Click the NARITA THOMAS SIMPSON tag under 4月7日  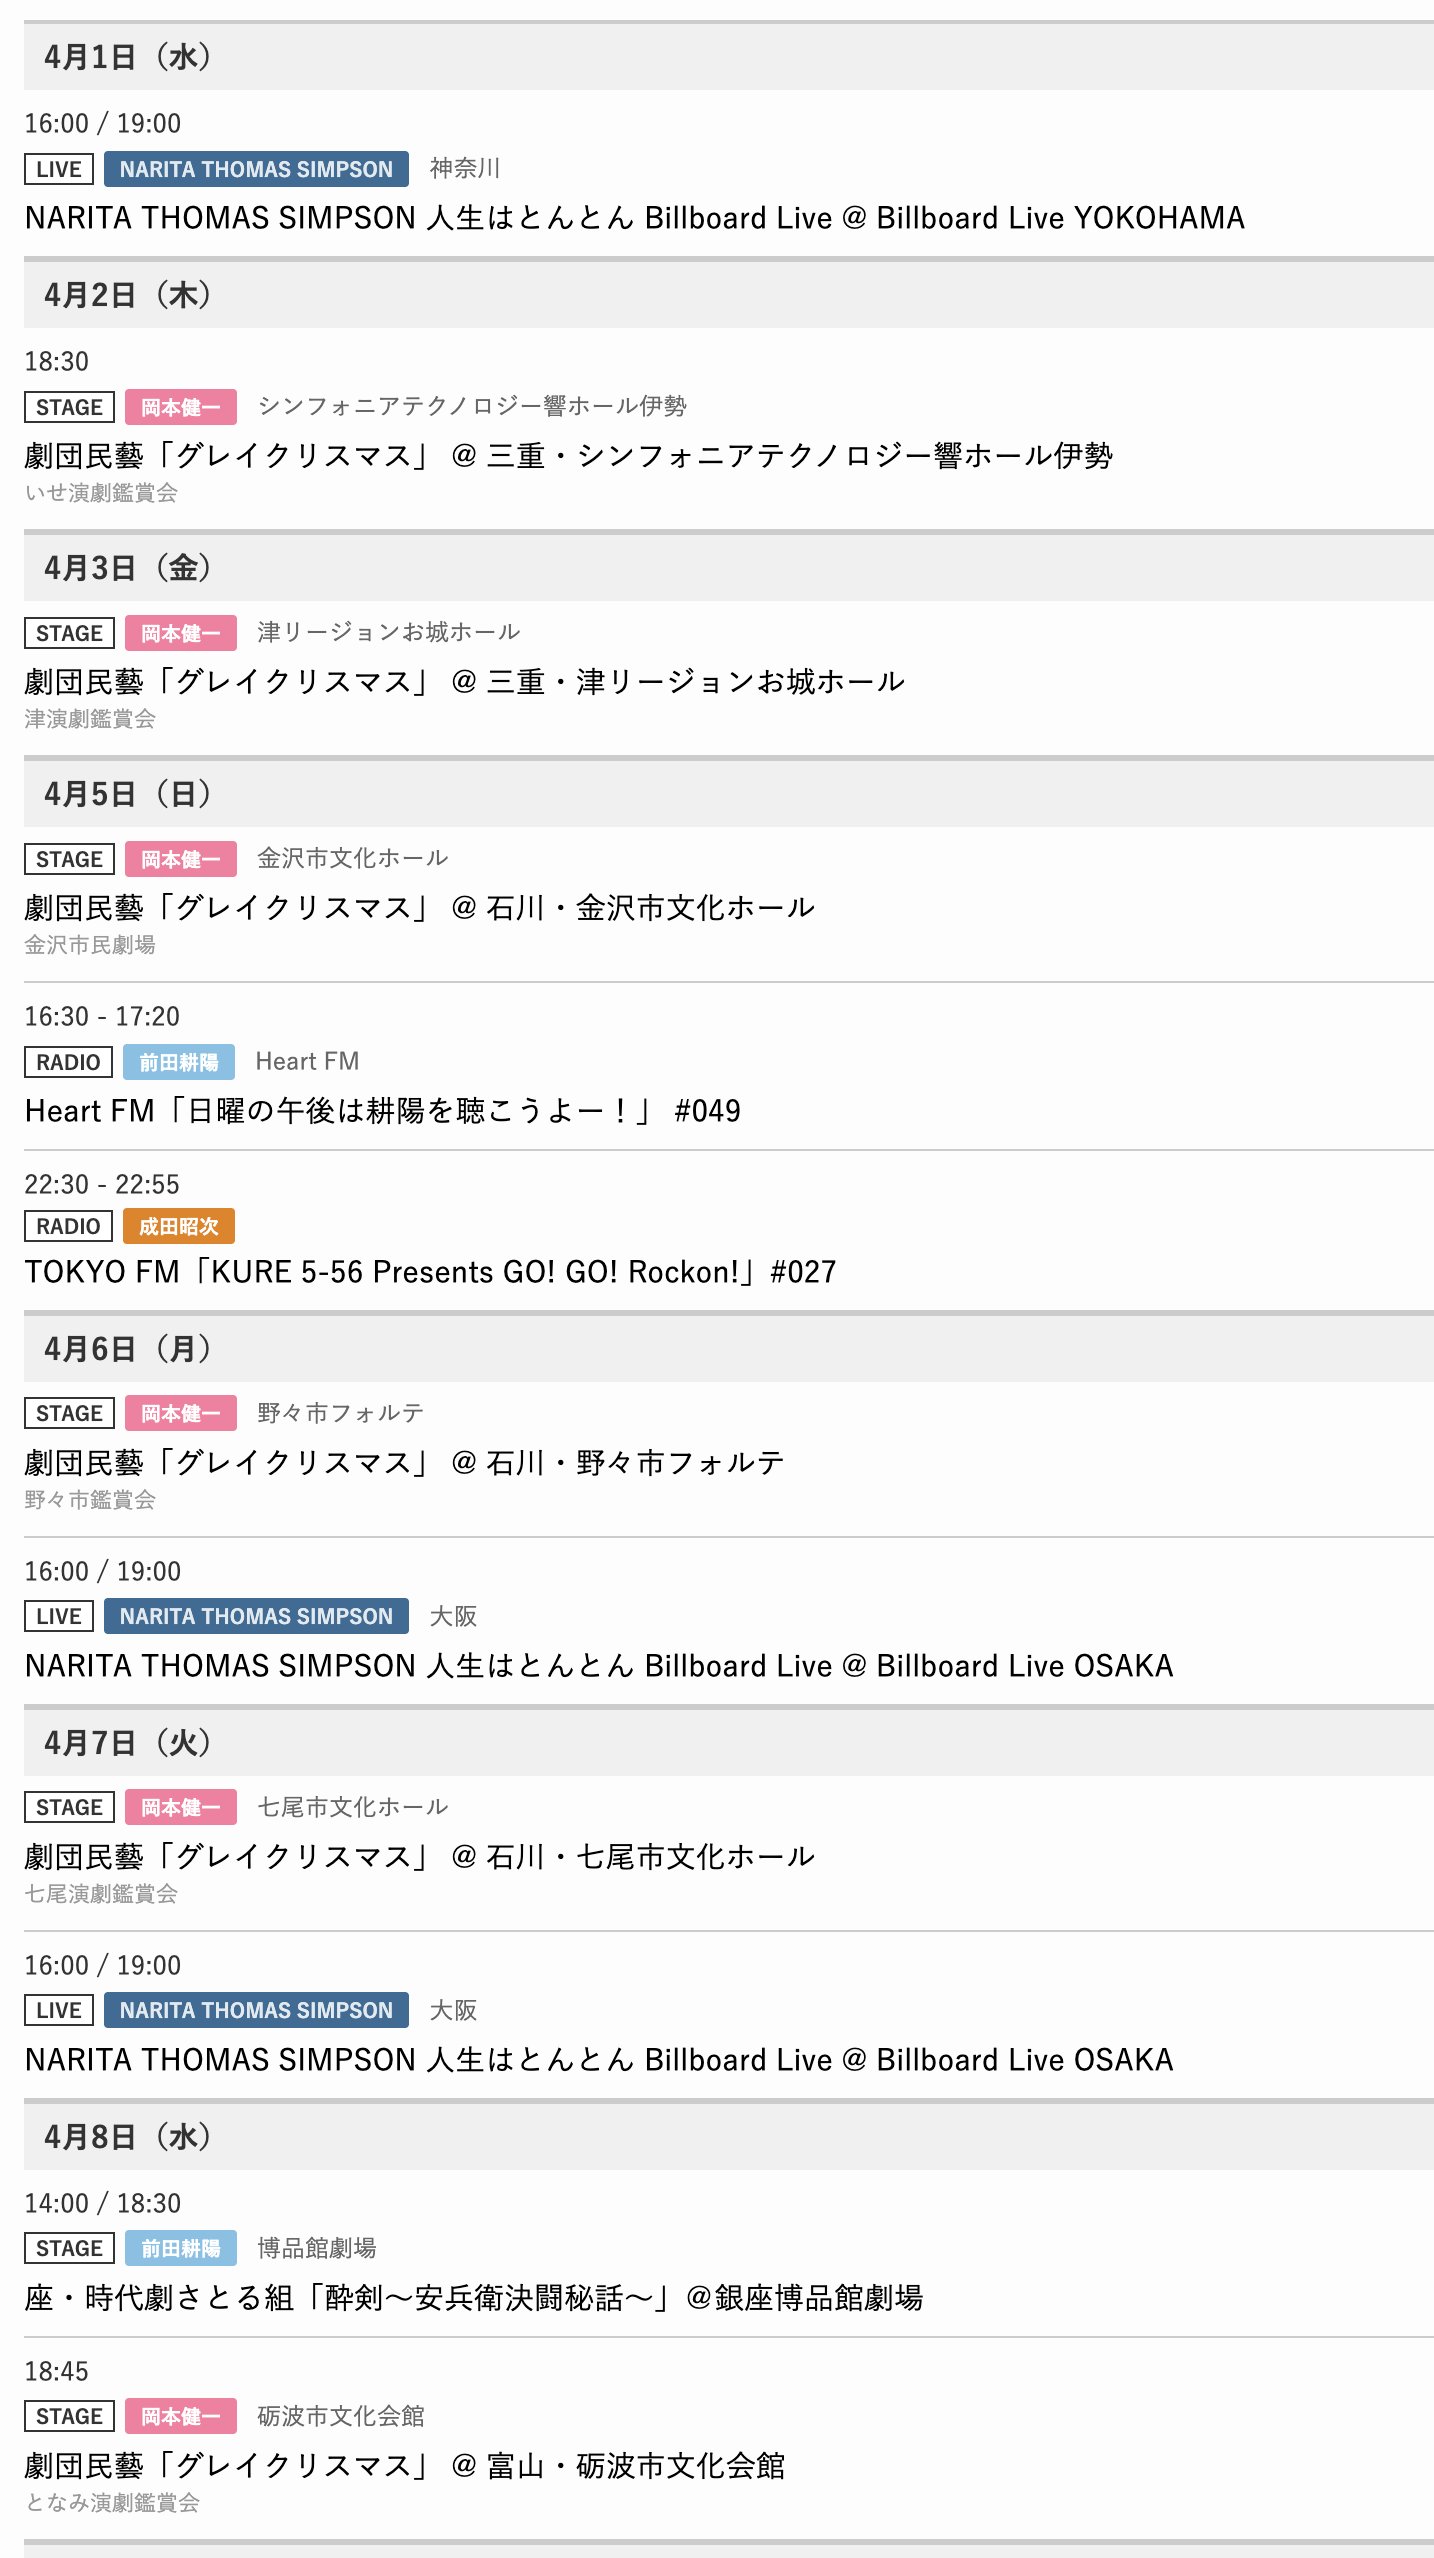pyautogui.click(x=256, y=2010)
